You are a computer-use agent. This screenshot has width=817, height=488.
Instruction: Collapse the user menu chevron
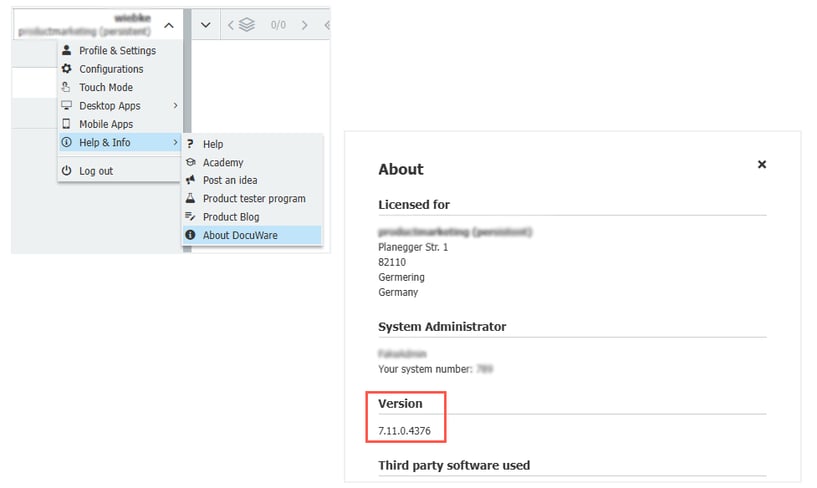point(169,25)
